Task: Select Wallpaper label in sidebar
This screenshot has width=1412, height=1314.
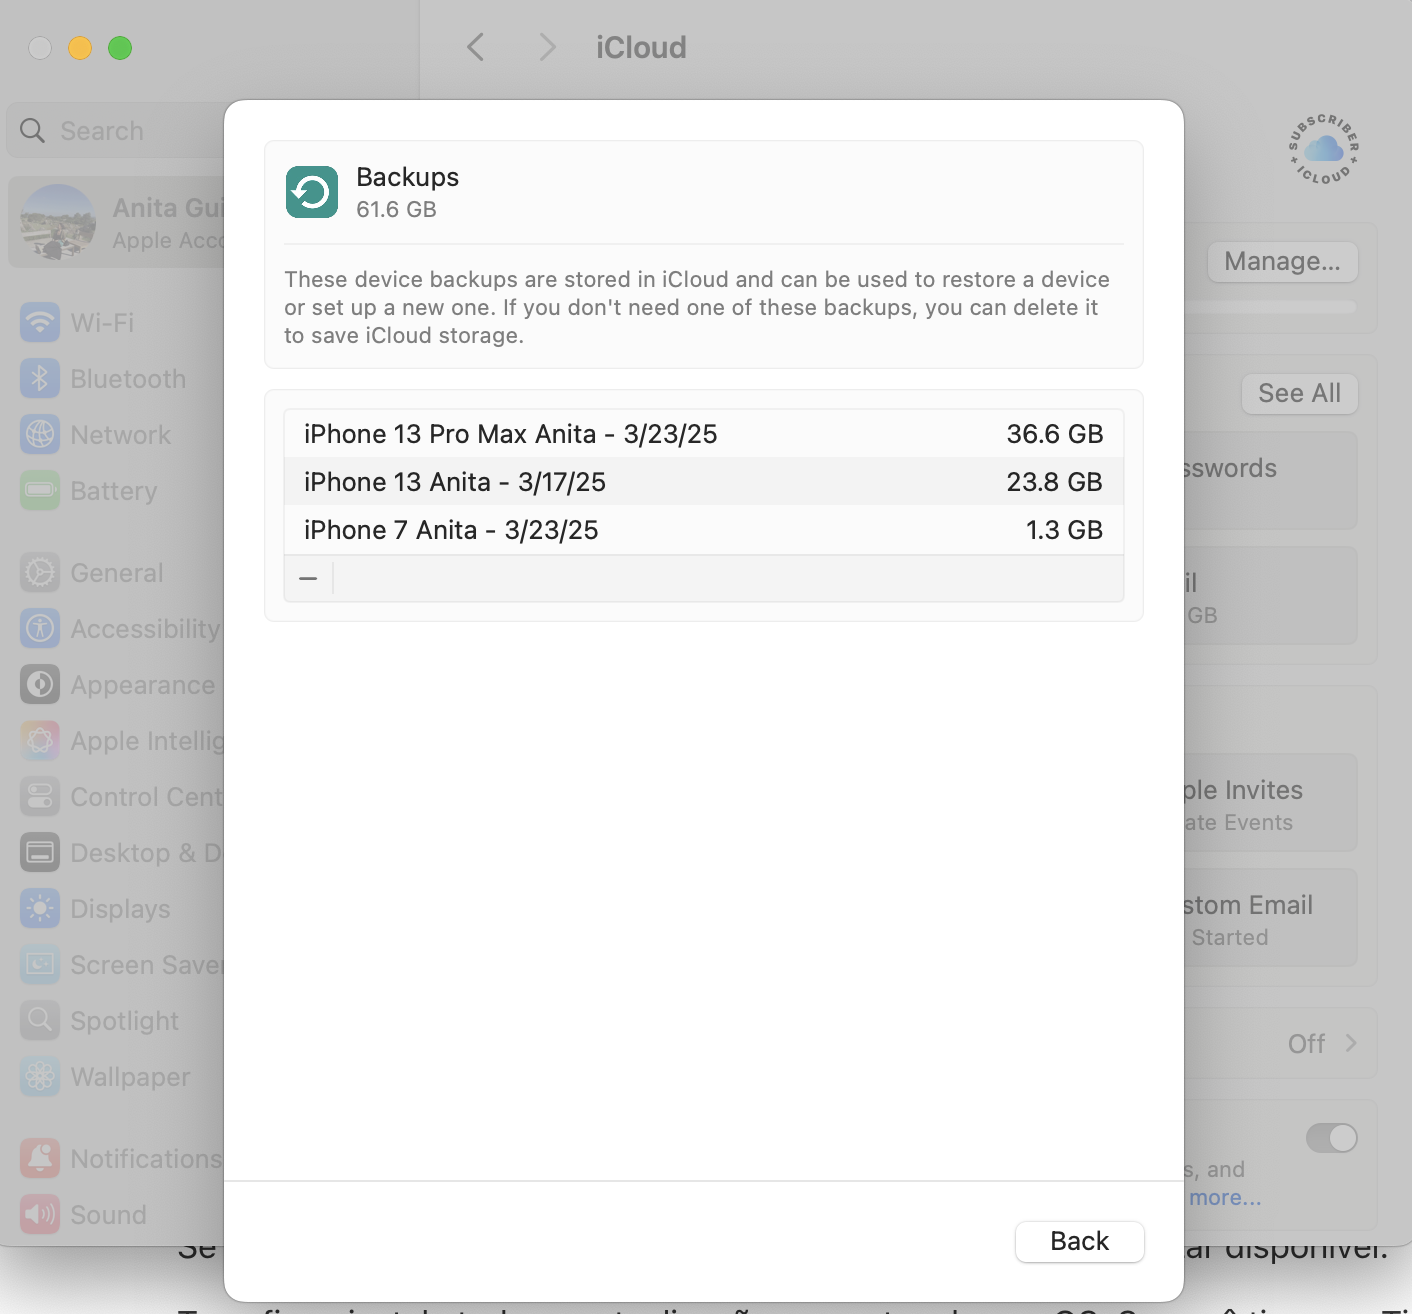Action: (130, 1077)
